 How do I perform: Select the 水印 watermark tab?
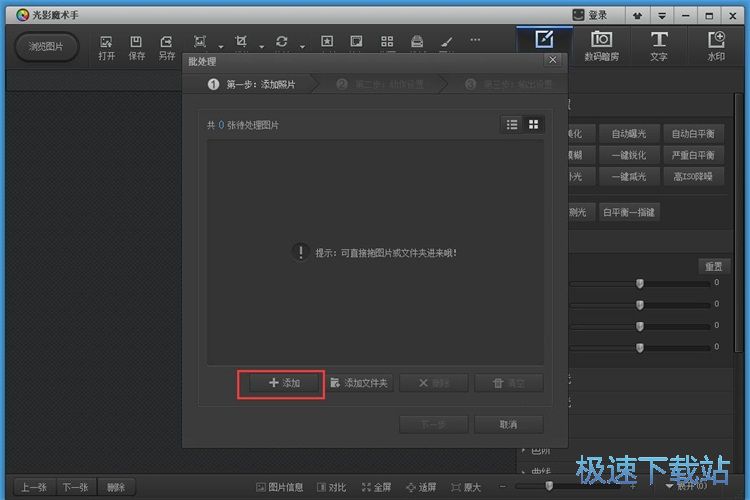tap(716, 46)
